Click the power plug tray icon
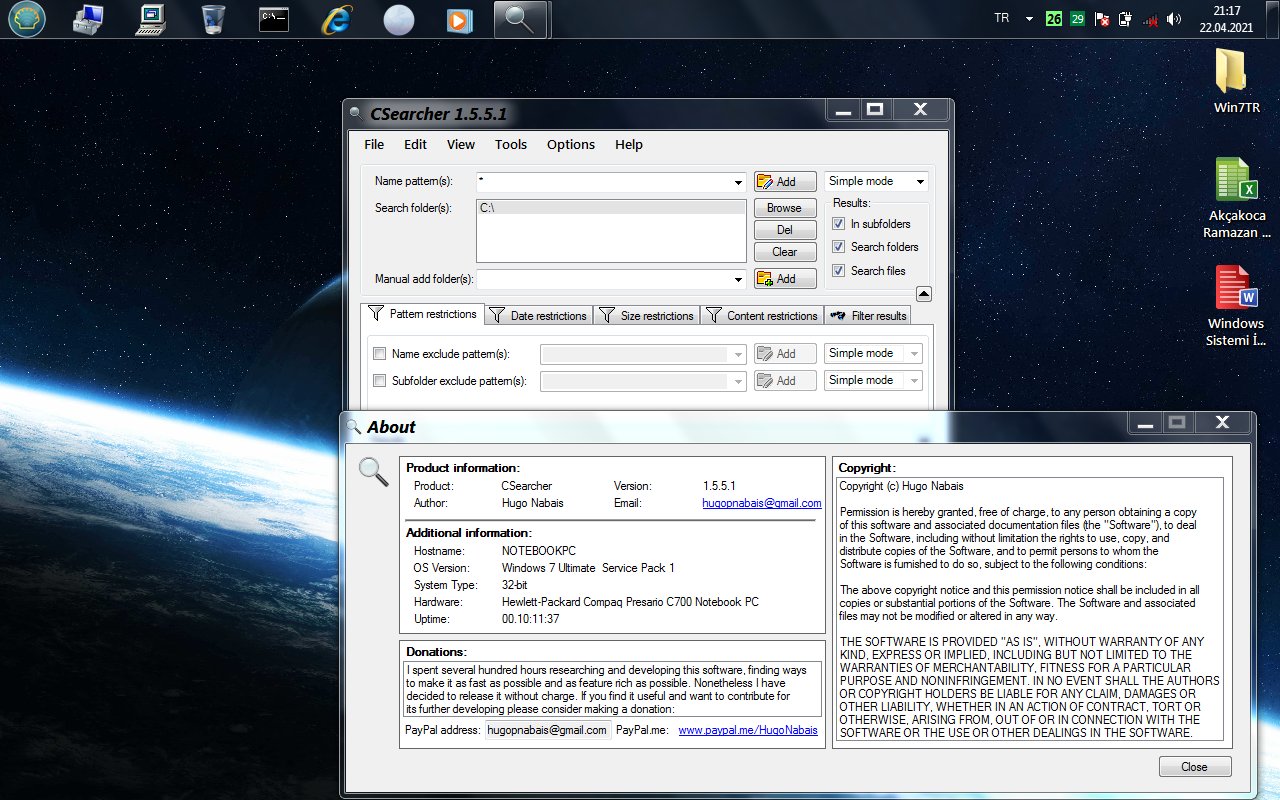 1125,18
